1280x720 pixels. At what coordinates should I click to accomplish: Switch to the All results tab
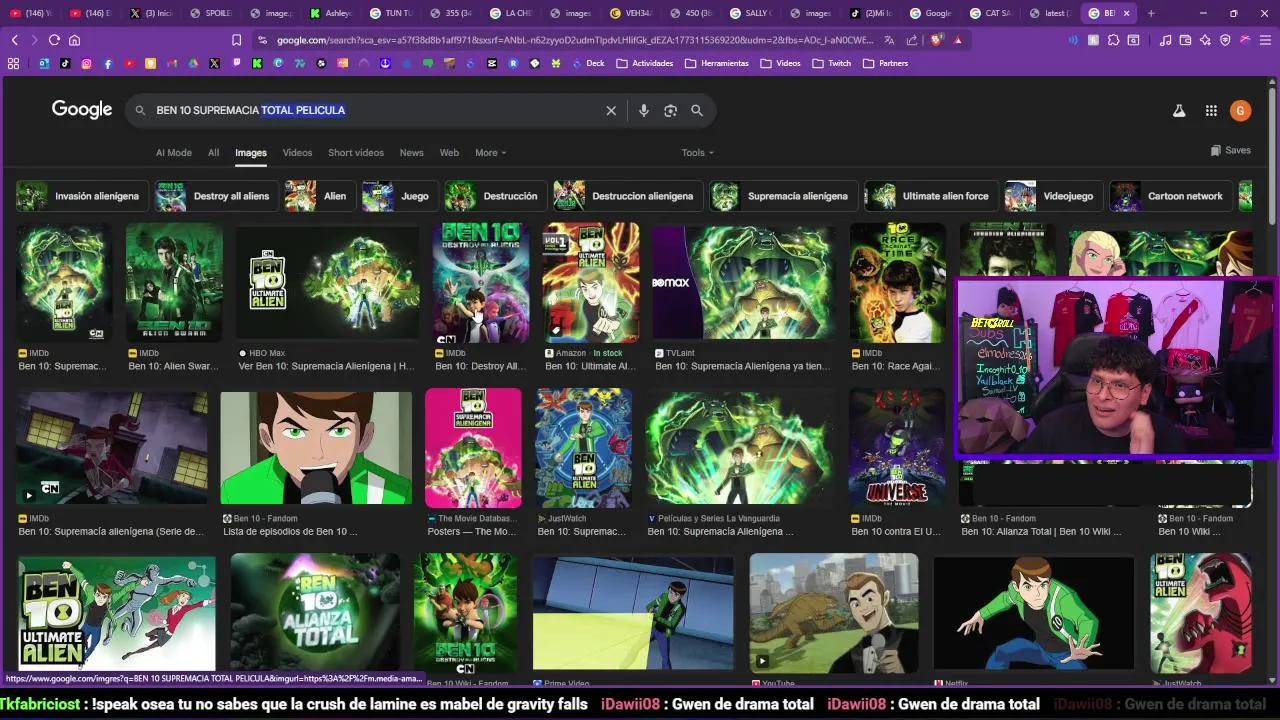[x=213, y=153]
